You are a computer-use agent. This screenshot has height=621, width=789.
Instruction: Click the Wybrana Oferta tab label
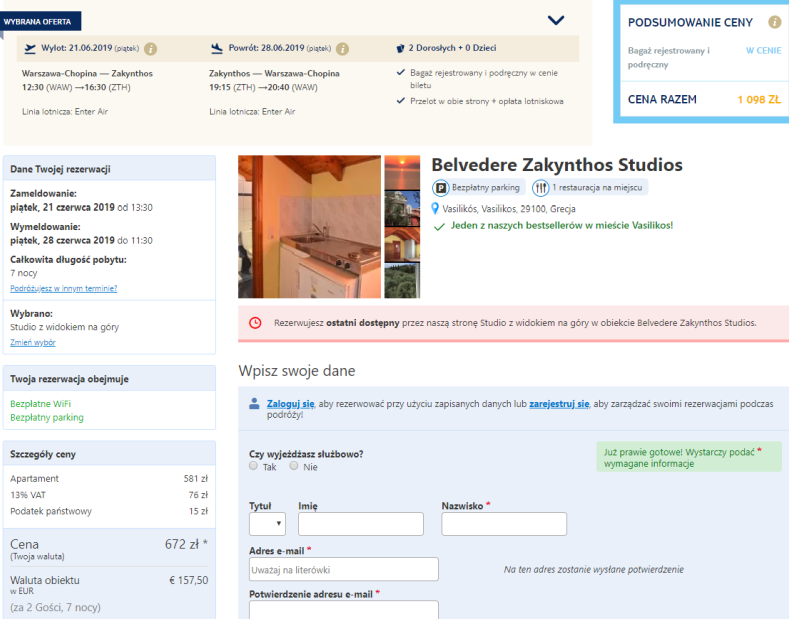pyautogui.click(x=41, y=20)
